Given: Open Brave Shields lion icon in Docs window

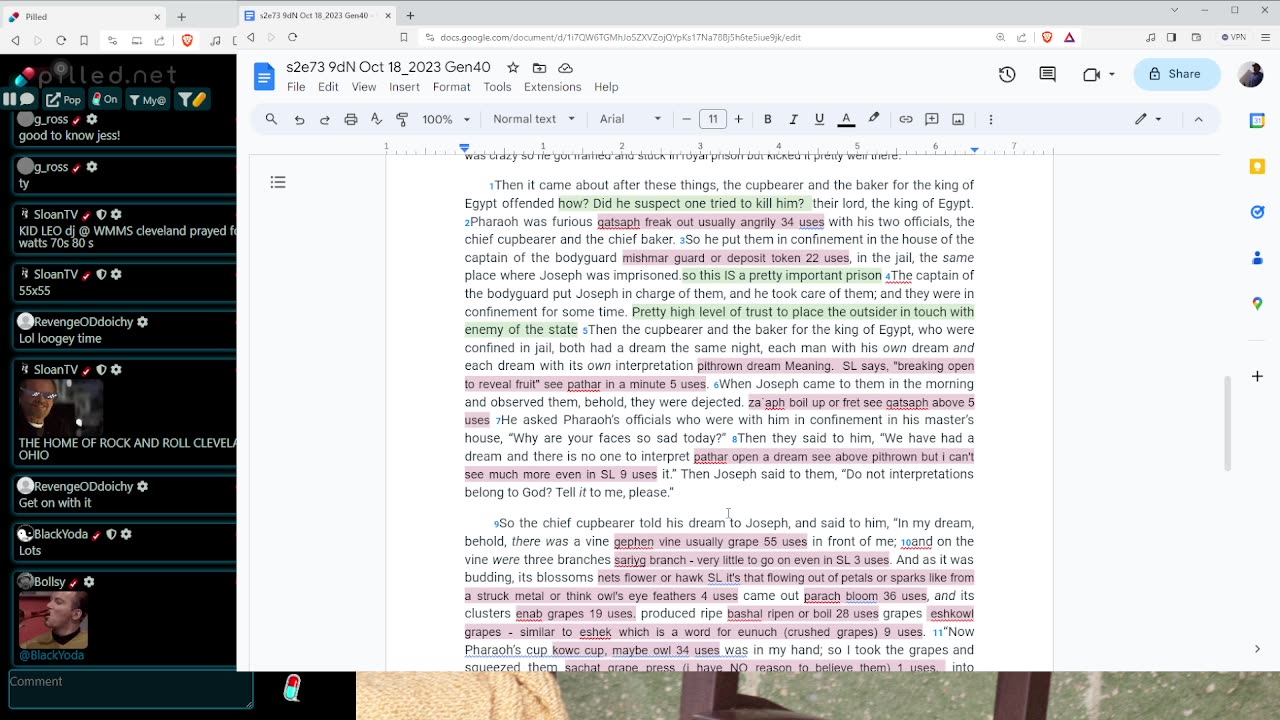Looking at the screenshot, I should pyautogui.click(x=1047, y=37).
